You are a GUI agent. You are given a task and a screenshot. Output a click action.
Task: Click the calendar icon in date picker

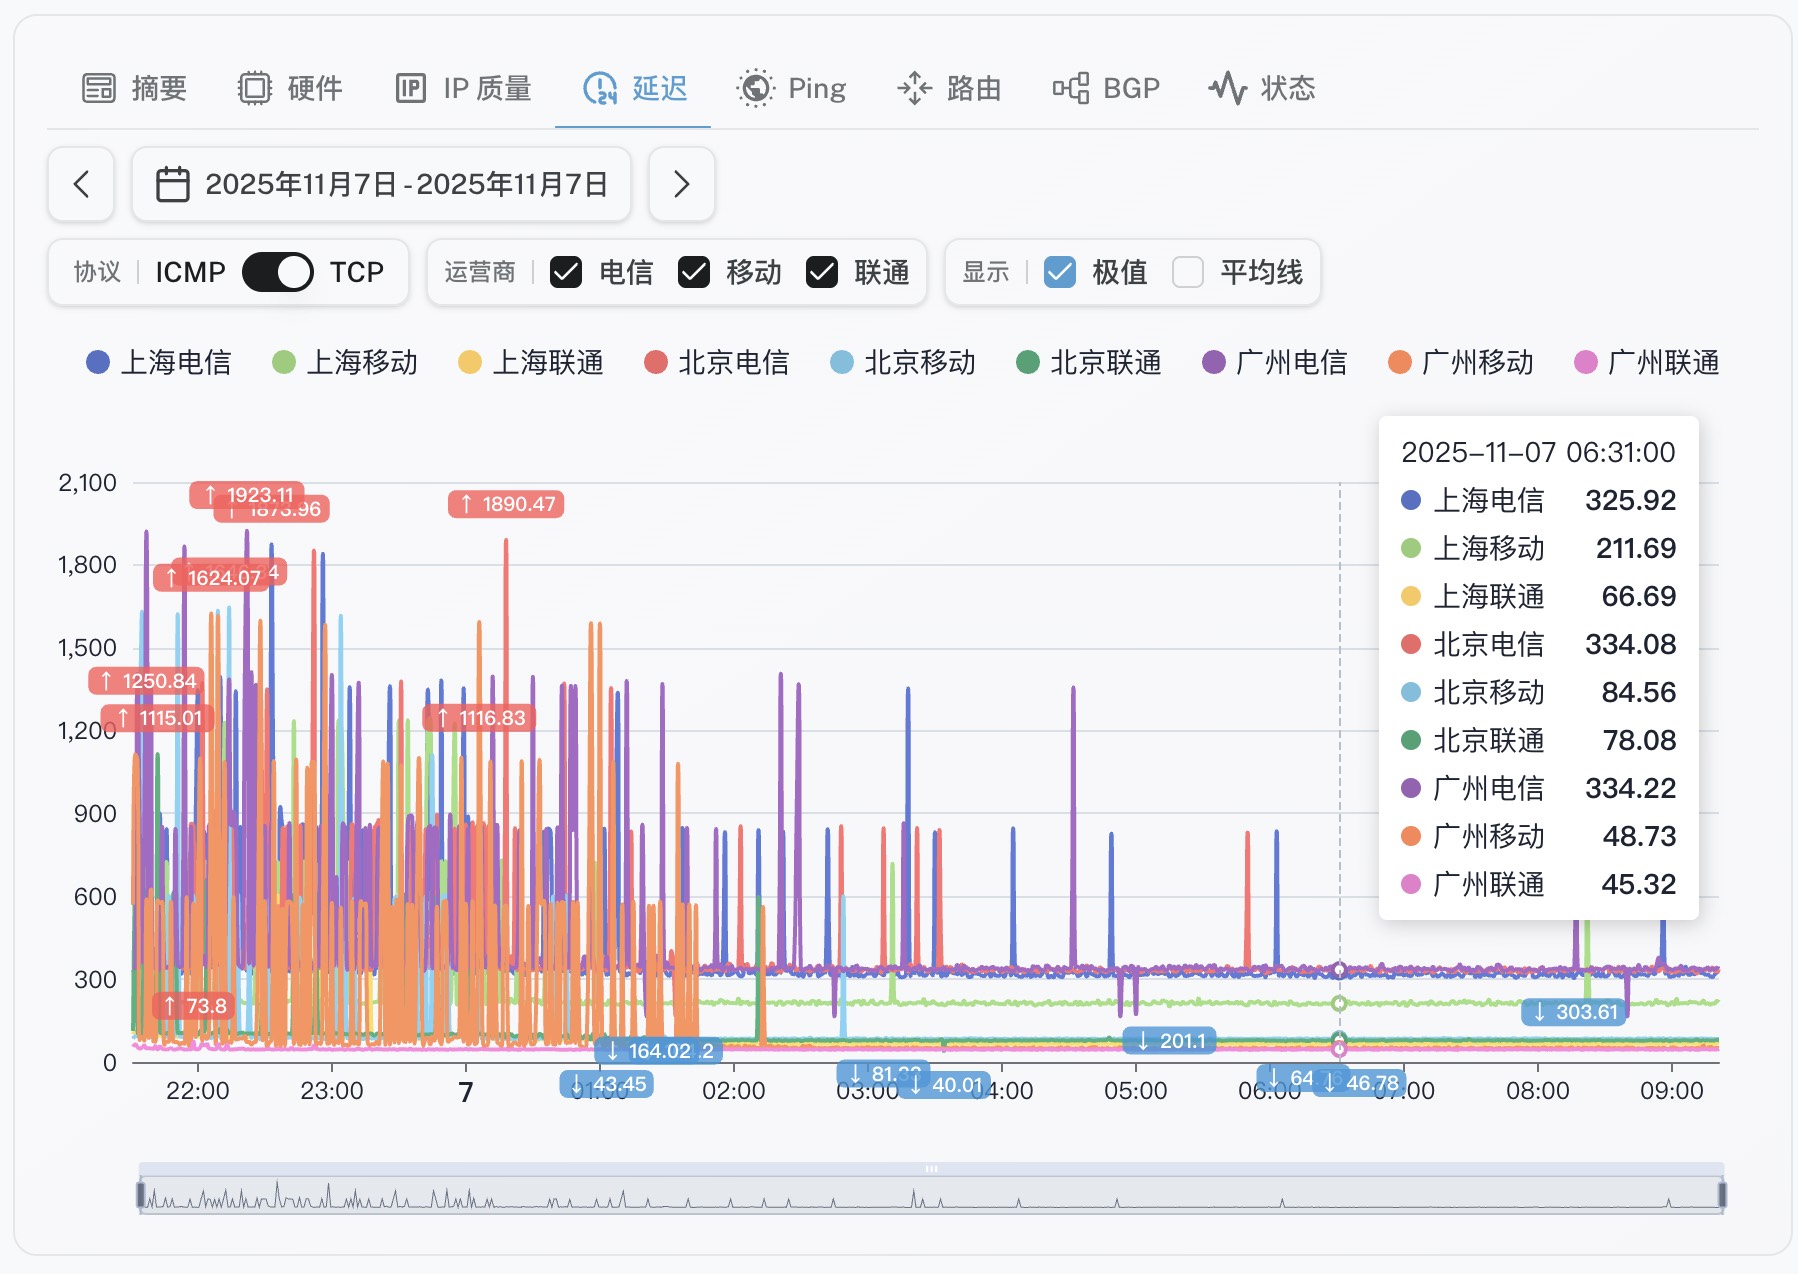173,184
